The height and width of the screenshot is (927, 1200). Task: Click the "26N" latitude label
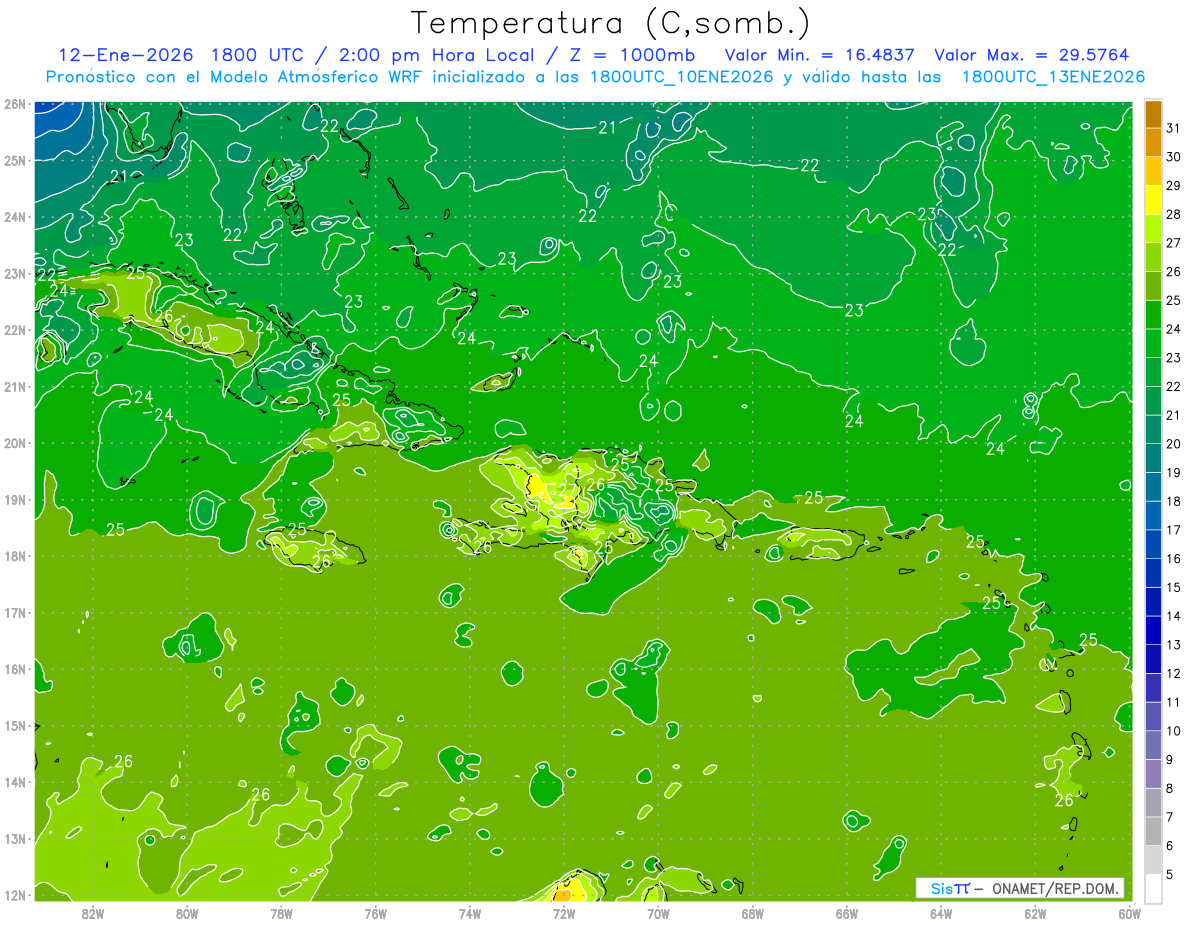14,104
